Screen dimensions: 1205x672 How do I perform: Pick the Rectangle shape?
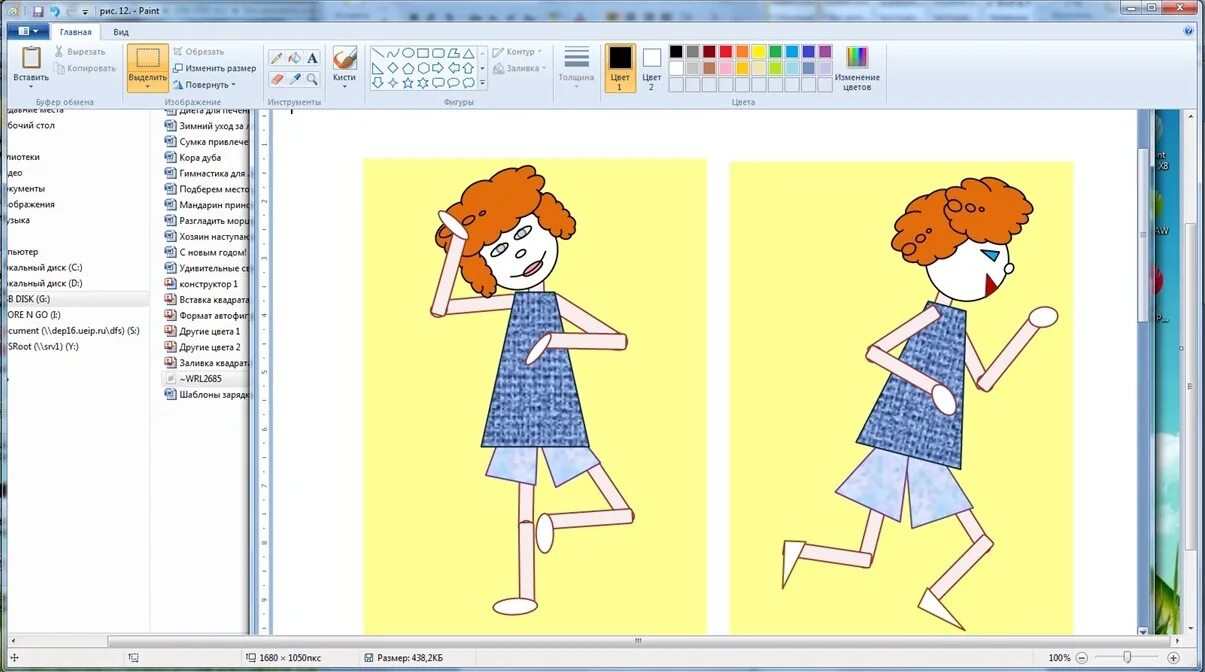(x=423, y=53)
